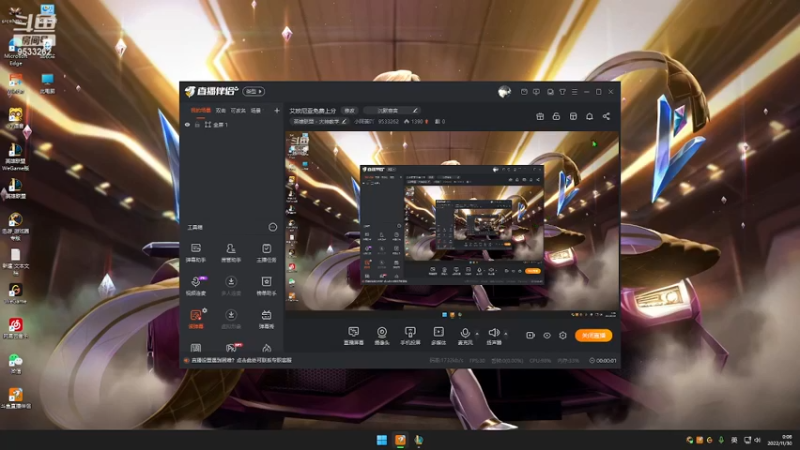The image size is (800, 450).
Task: Select the red NetEase music desktop icon
Action: (x=15, y=328)
